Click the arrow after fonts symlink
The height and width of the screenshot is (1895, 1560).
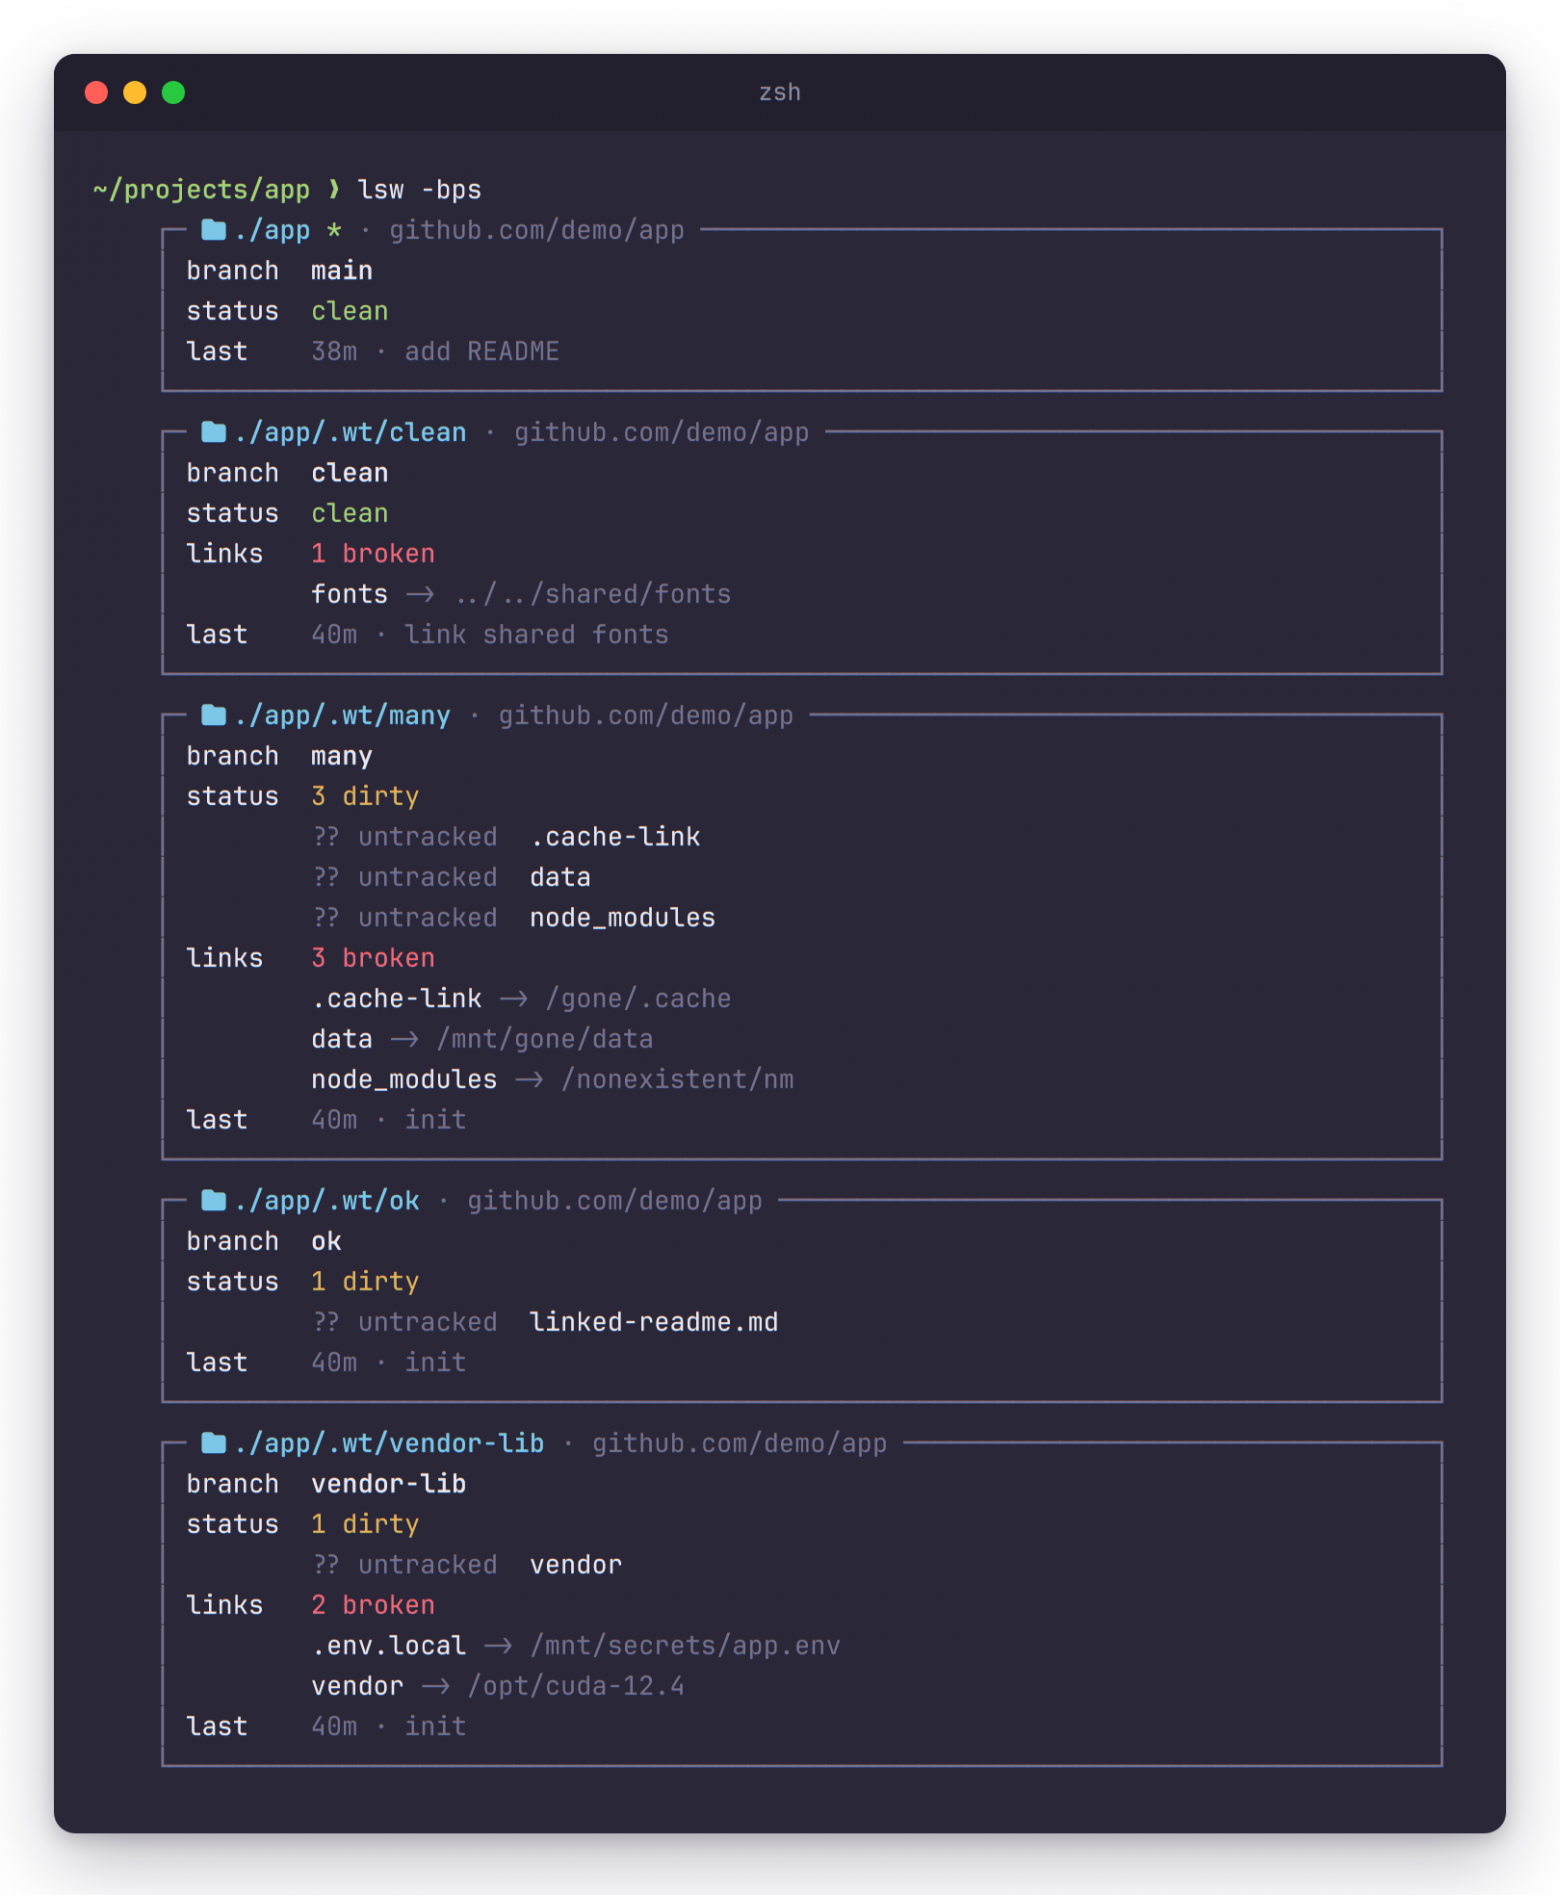(420, 594)
